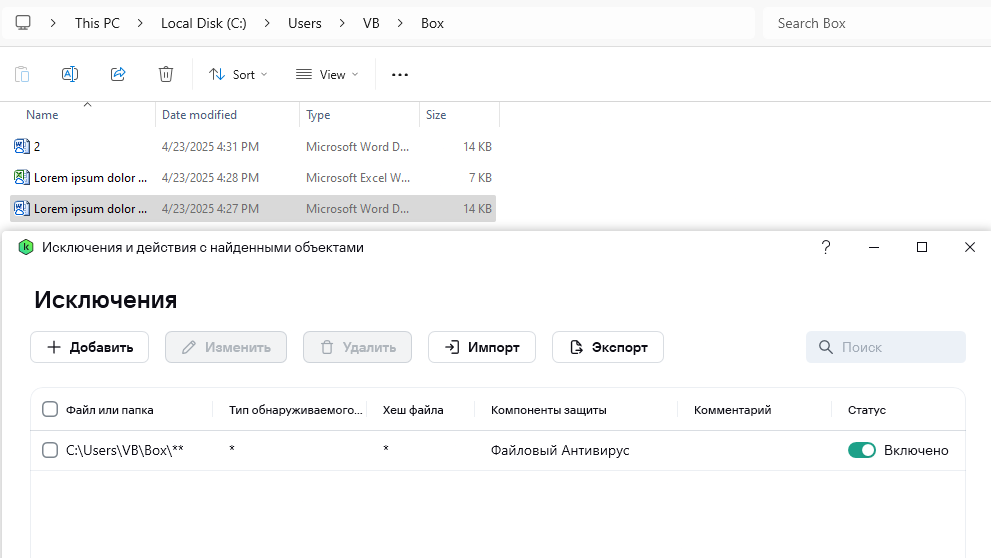
Task: Click the Компоненты защиты column header
Action: point(548,410)
